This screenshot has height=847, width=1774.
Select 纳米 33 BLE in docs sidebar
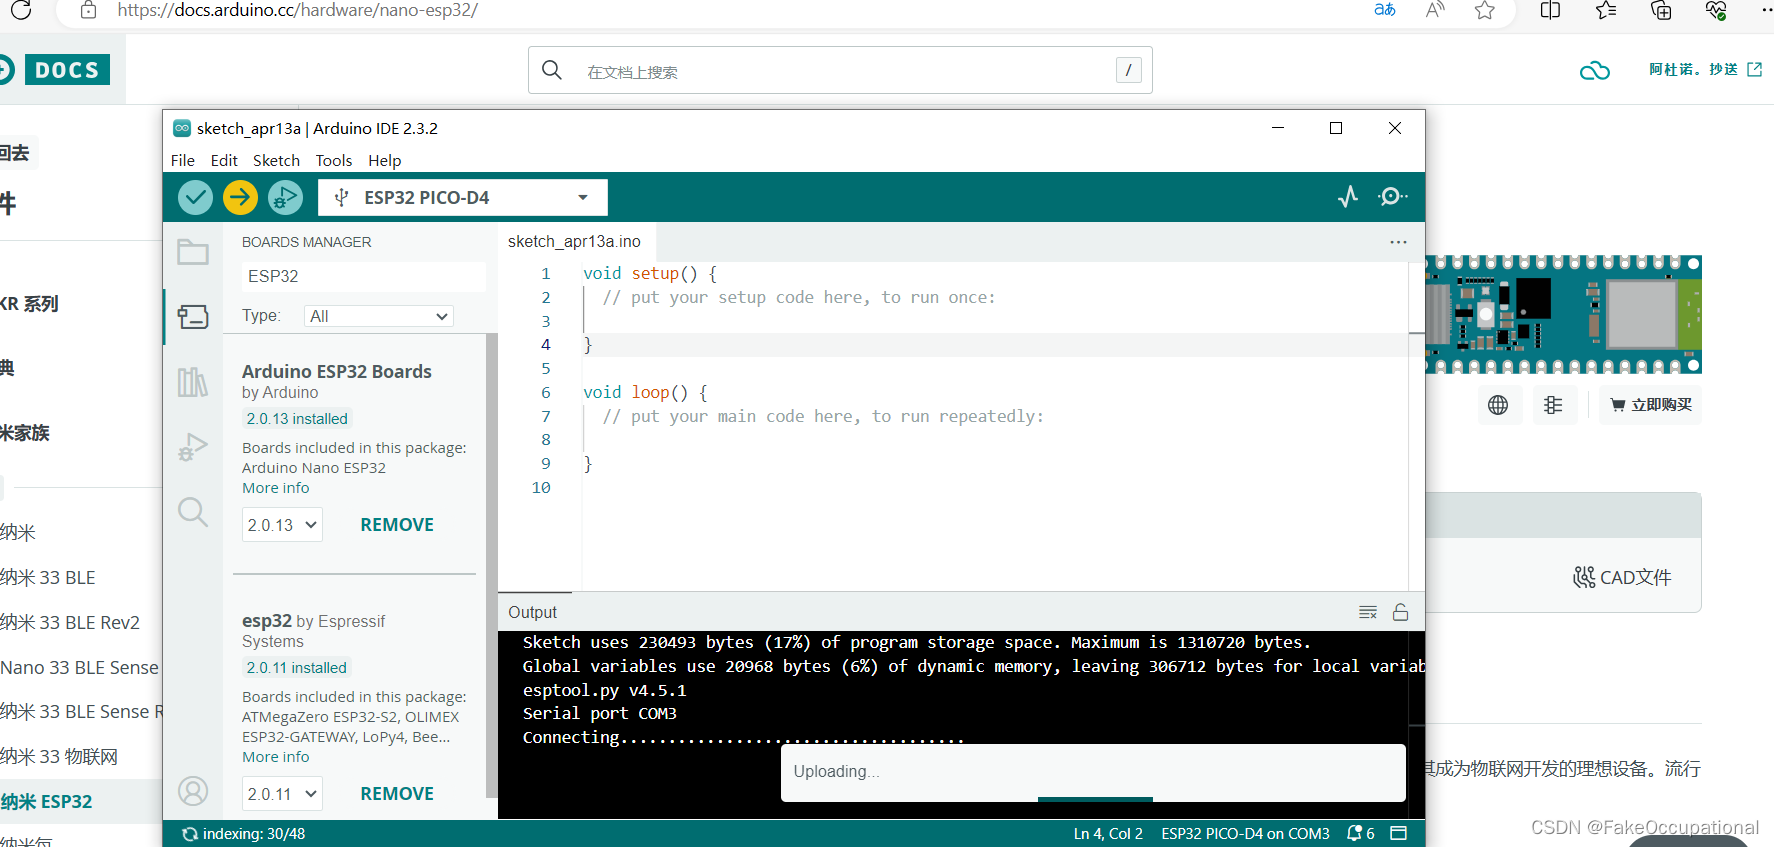click(48, 577)
